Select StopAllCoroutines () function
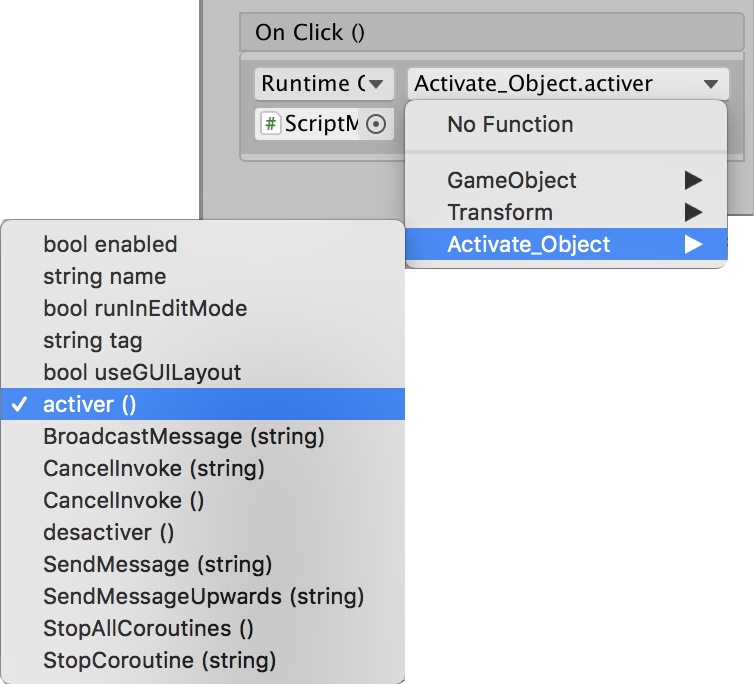This screenshot has width=754, height=684. (x=148, y=628)
